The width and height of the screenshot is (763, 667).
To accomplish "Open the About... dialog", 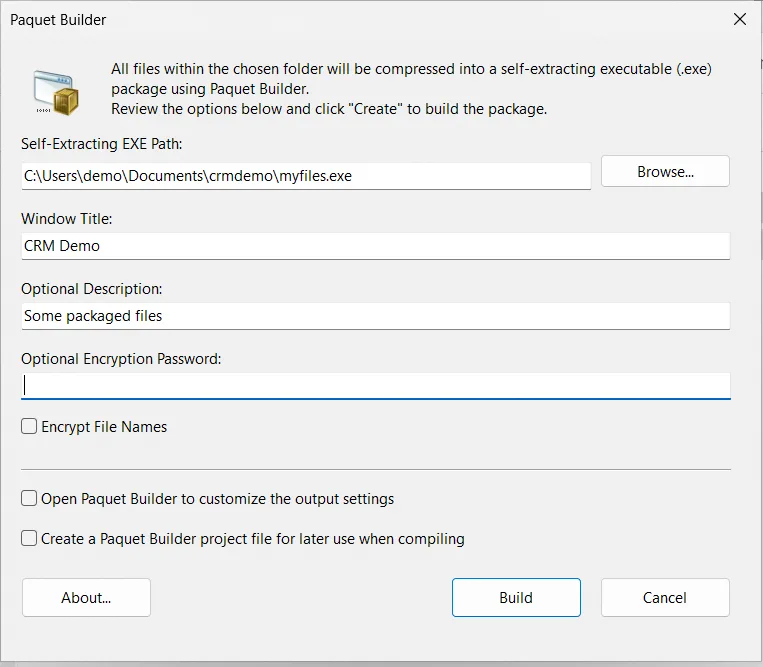I will (86, 598).
